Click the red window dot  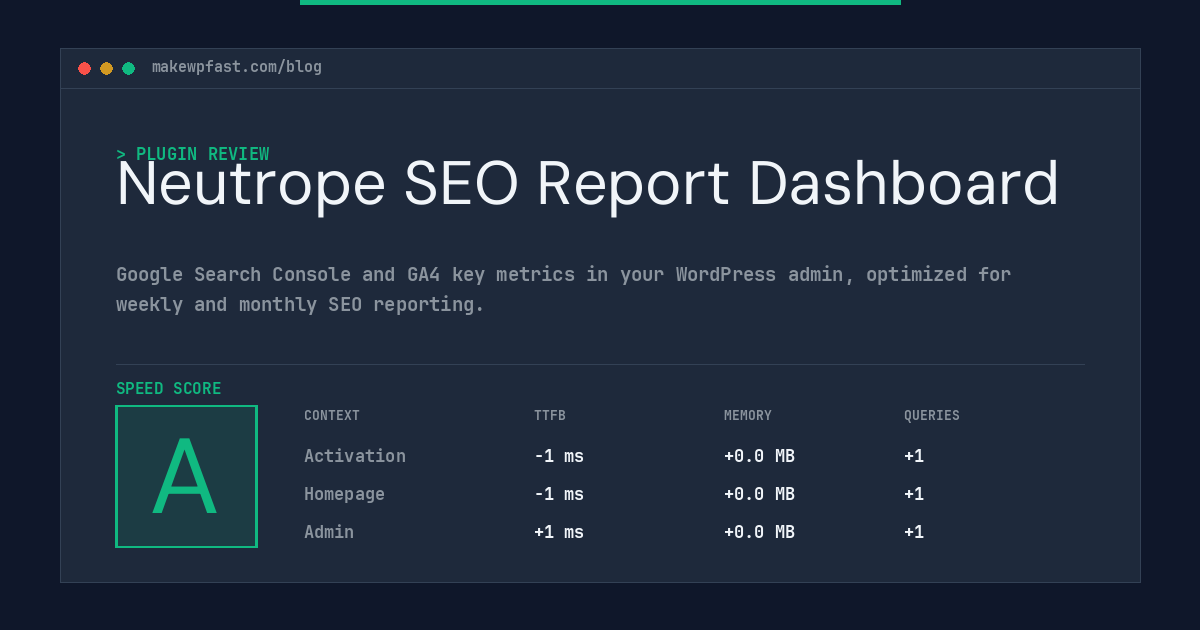(x=84, y=68)
